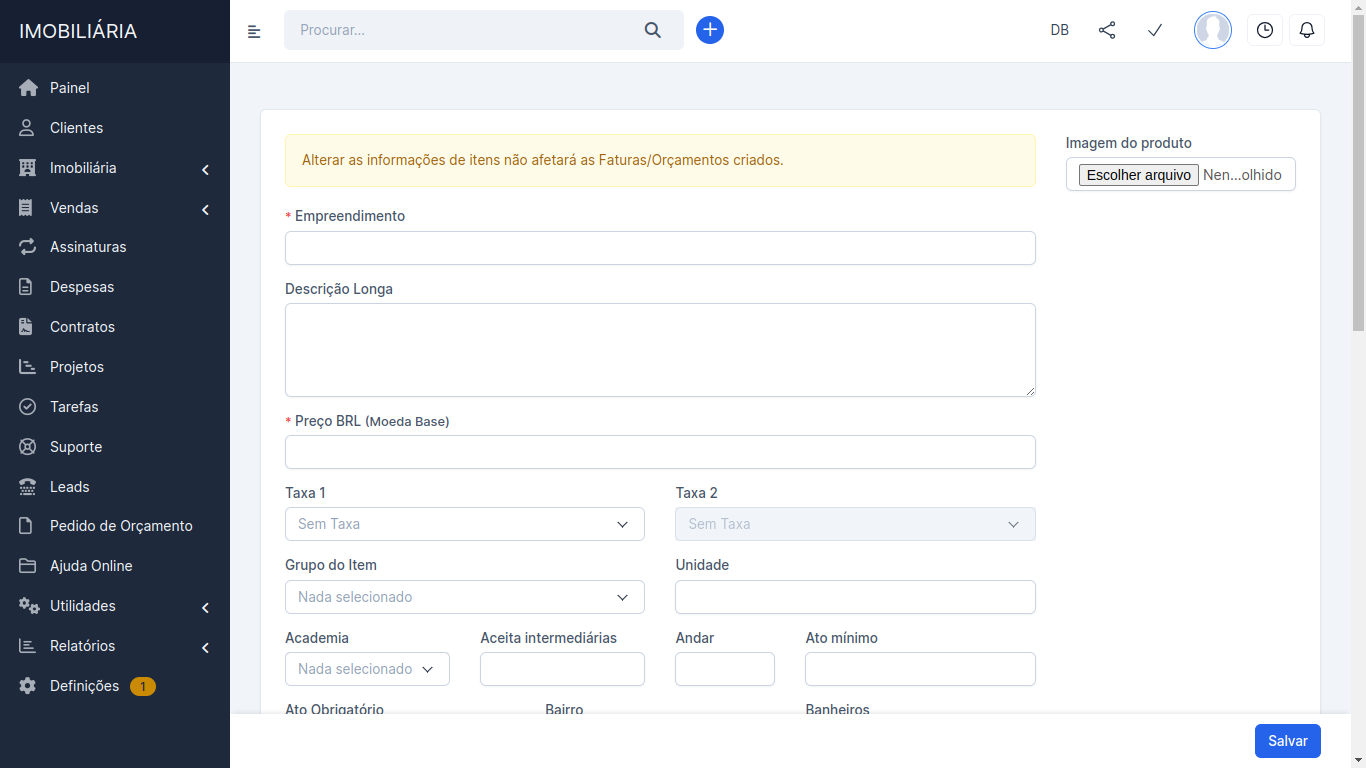Open the share icon in top bar
The width and height of the screenshot is (1366, 768).
1107,30
